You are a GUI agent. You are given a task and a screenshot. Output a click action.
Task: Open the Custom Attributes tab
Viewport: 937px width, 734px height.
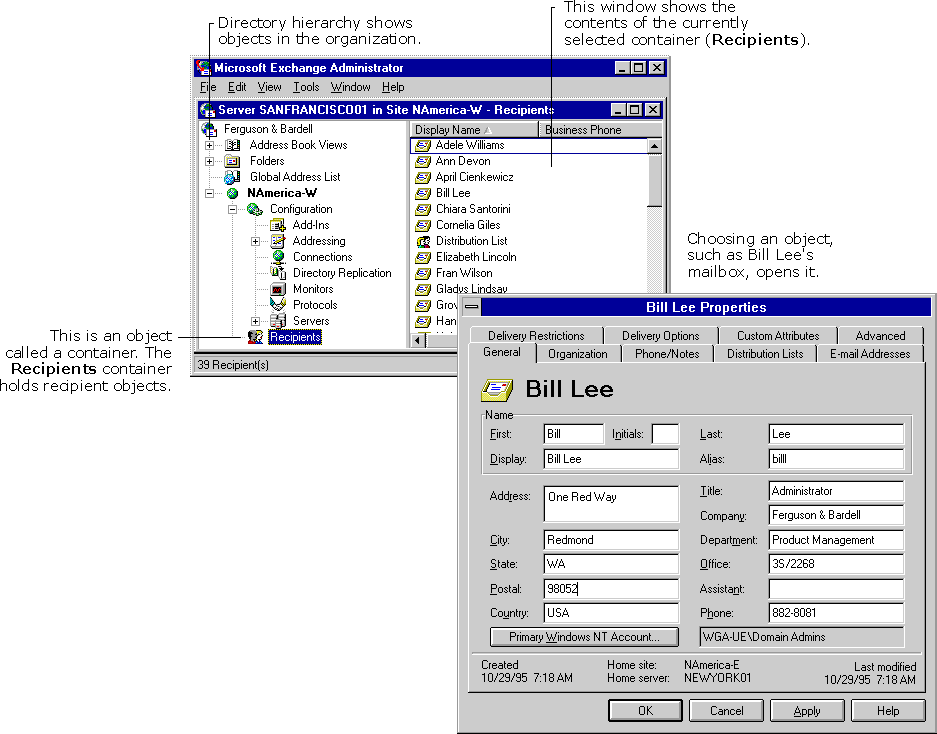(x=777, y=336)
